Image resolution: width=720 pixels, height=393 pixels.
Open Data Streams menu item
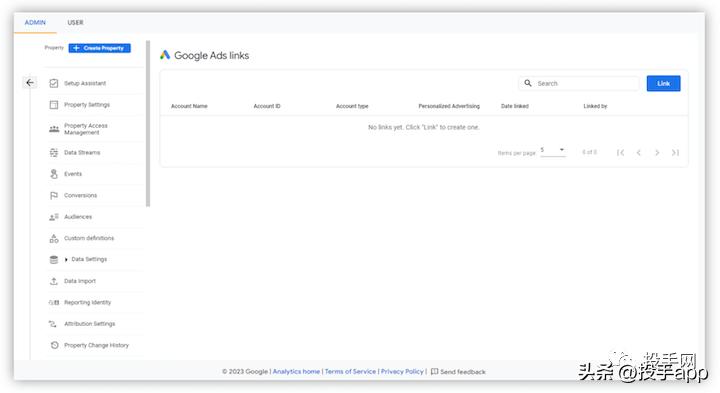coord(82,152)
